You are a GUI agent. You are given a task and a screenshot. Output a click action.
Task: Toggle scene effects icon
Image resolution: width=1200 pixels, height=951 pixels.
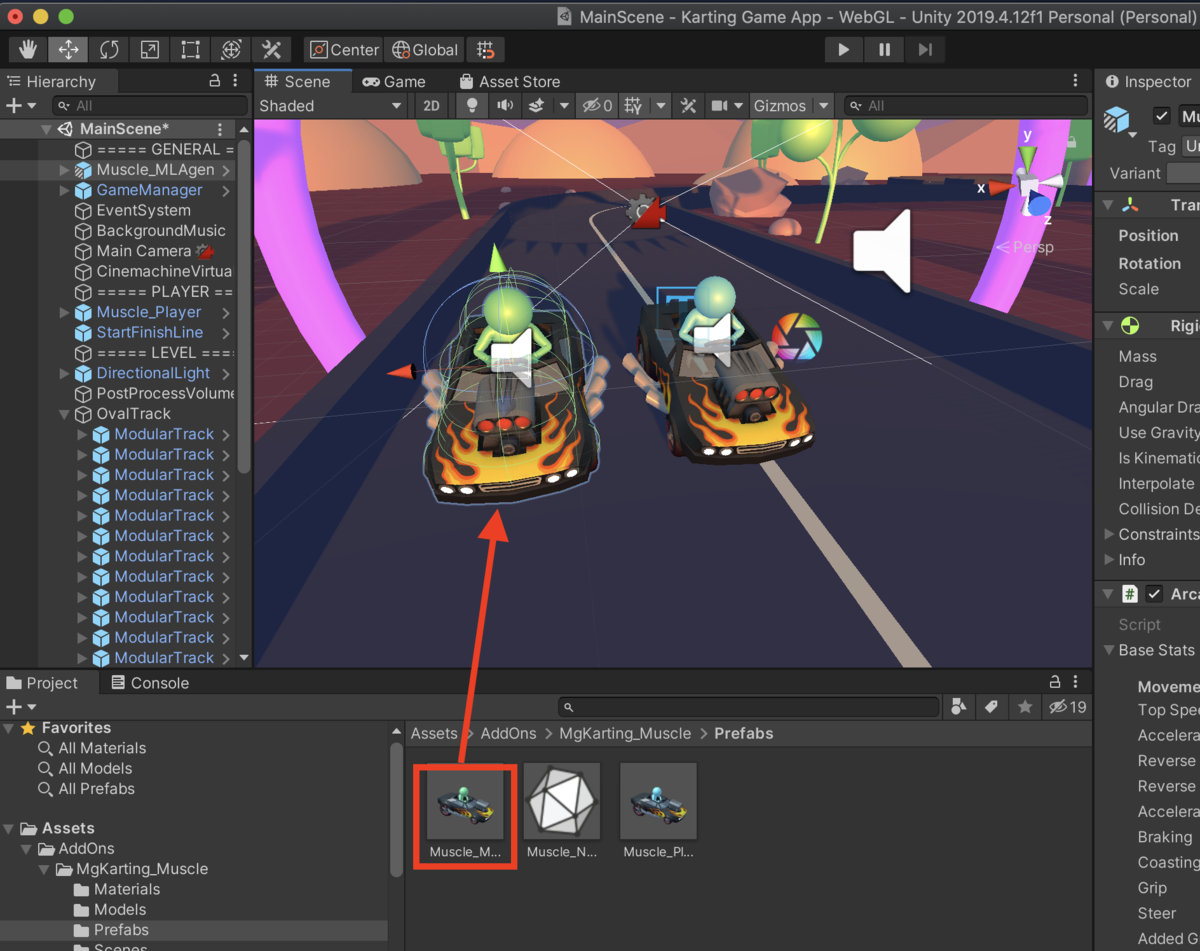click(x=536, y=106)
